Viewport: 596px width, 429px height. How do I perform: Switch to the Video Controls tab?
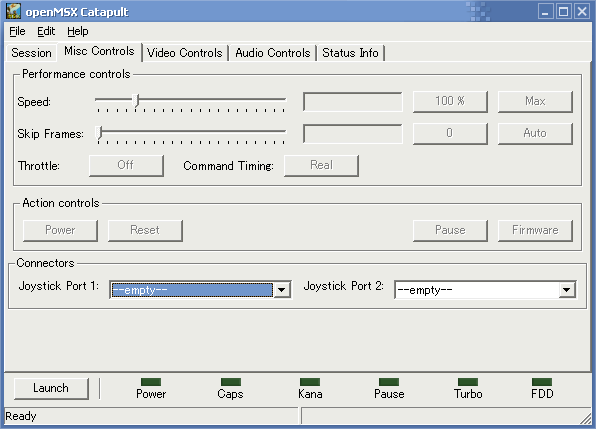coord(185,53)
